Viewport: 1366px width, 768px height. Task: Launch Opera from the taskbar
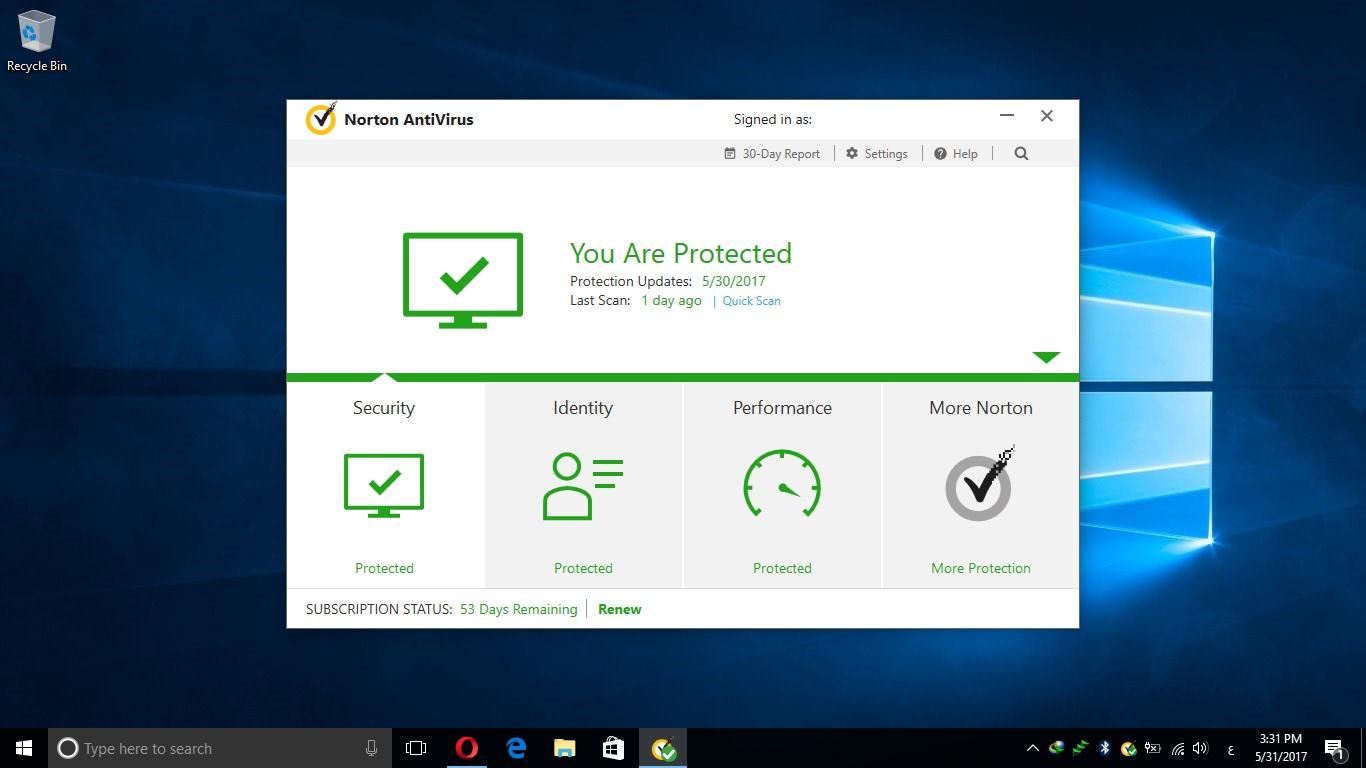pos(466,748)
